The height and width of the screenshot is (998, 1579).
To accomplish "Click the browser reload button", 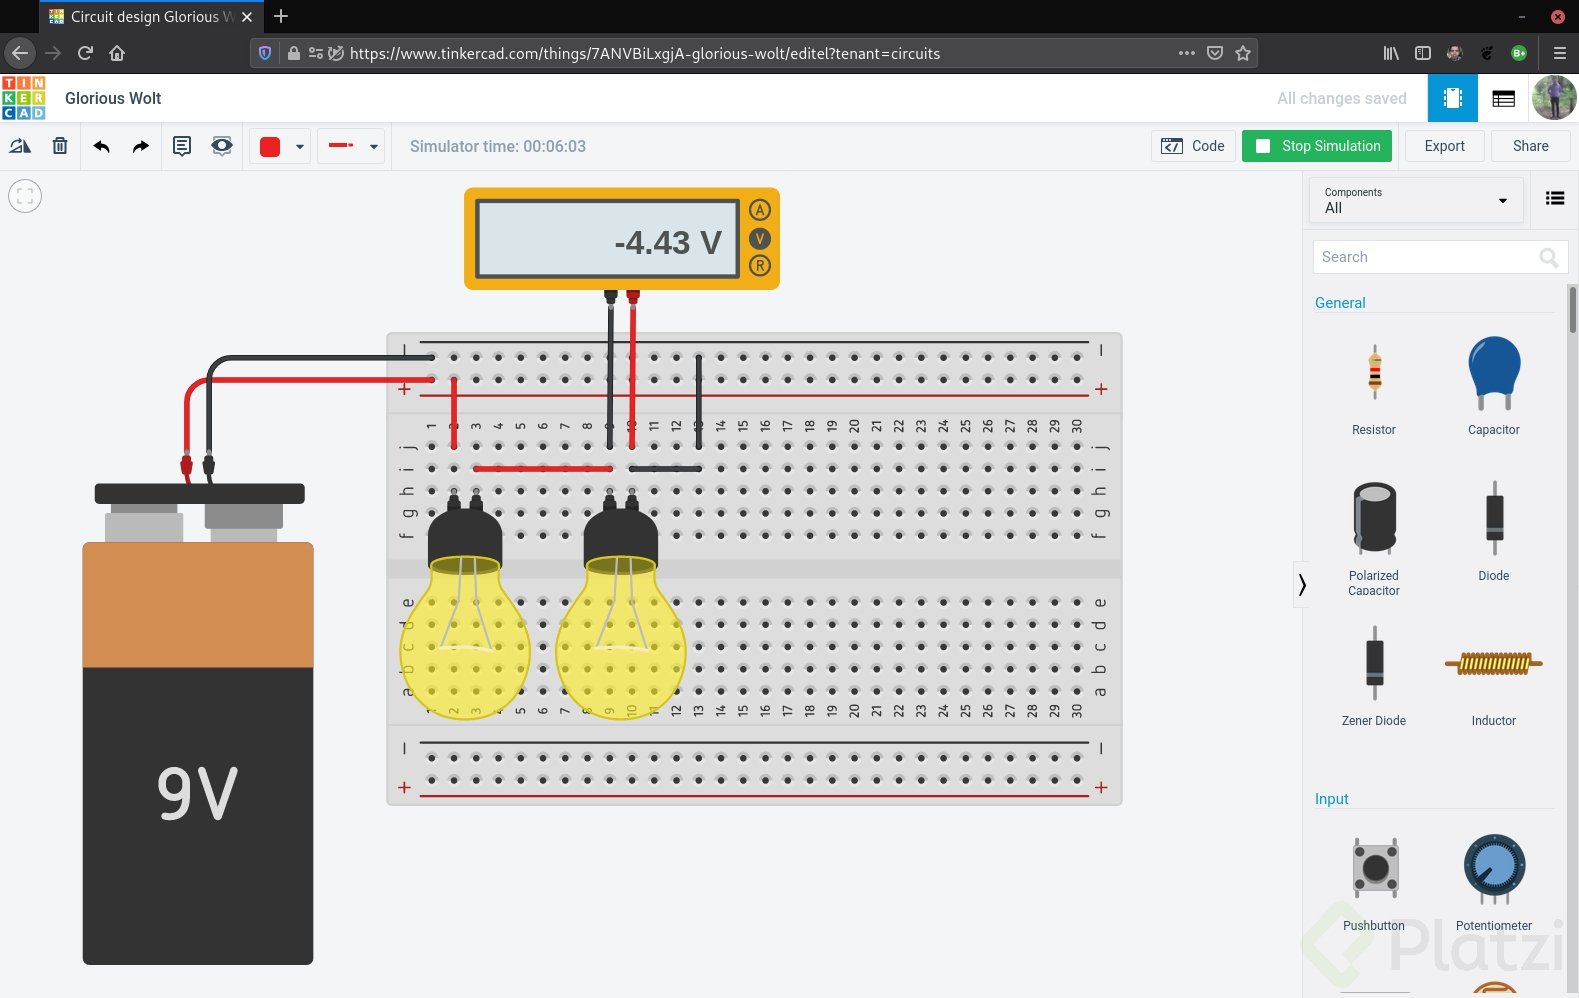I will tap(85, 53).
